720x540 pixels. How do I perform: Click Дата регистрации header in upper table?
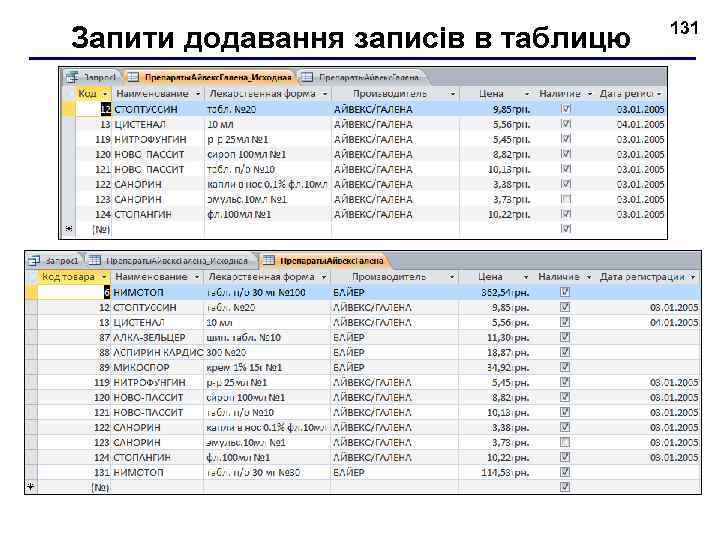coord(630,94)
